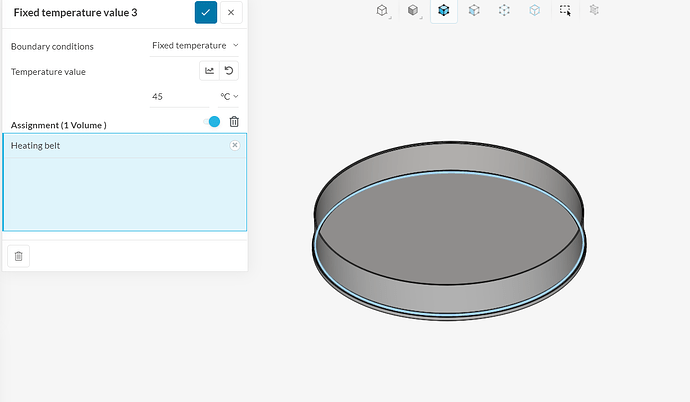Open temperature table/function input icon

coord(210,71)
